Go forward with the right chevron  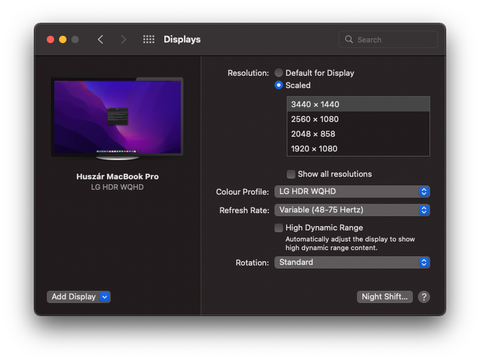click(123, 39)
